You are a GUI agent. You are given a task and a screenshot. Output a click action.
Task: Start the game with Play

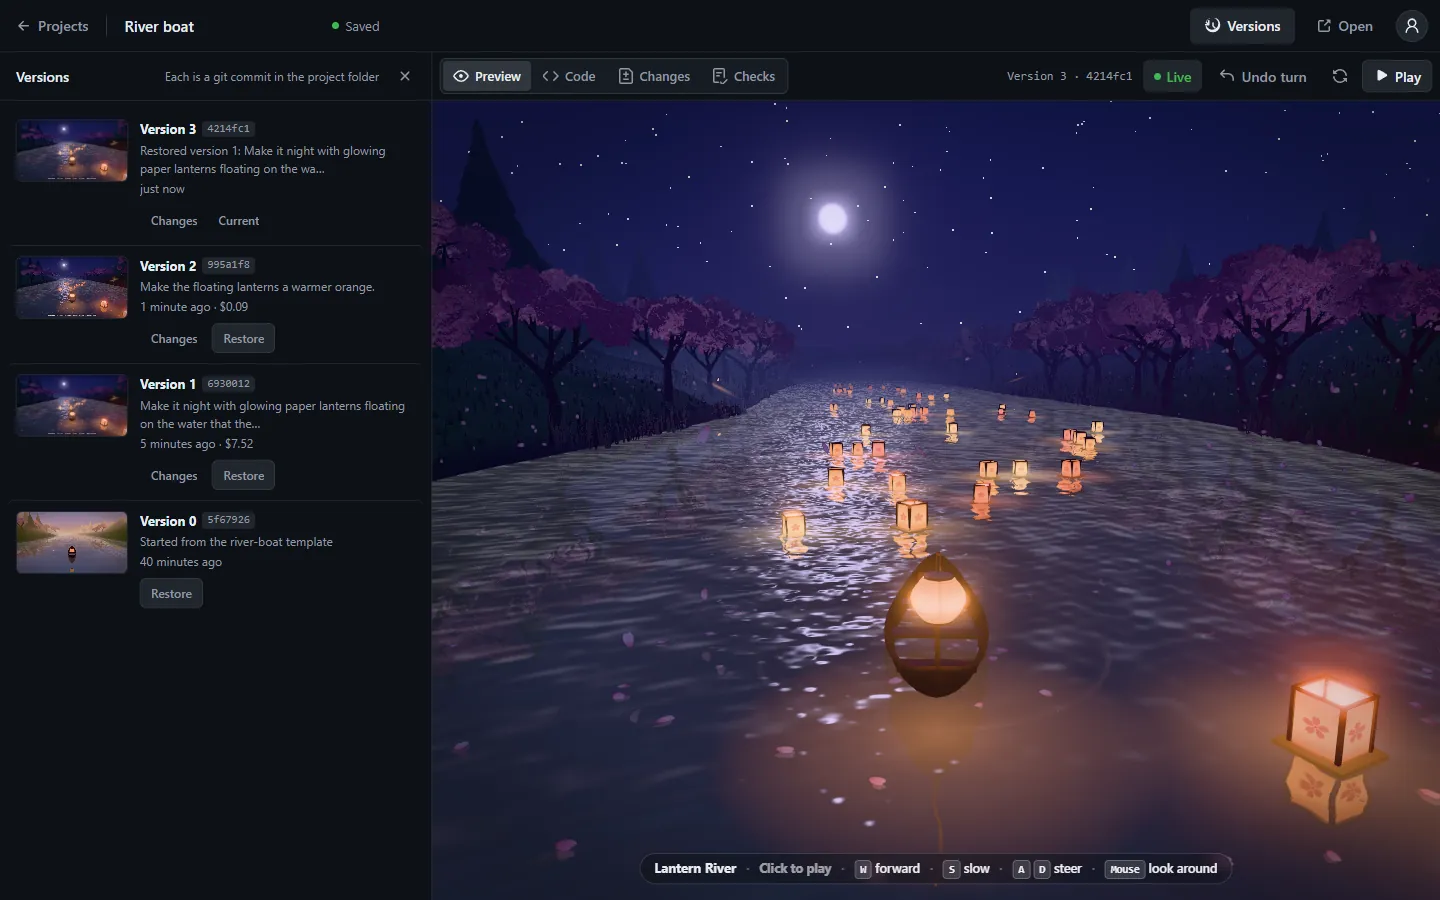pos(1397,76)
